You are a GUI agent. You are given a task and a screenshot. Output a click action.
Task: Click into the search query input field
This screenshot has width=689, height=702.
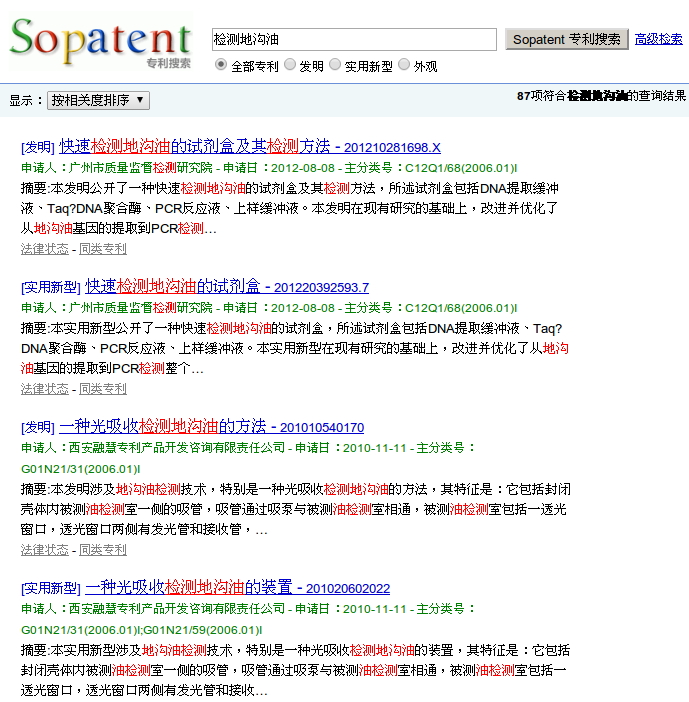[x=354, y=39]
